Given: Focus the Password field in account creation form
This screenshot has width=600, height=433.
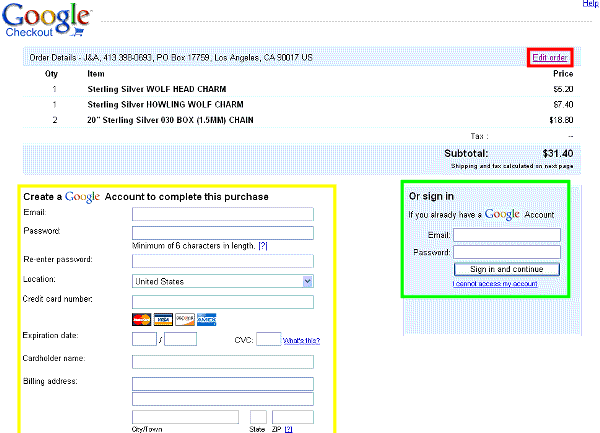Looking at the screenshot, I should tap(223, 233).
